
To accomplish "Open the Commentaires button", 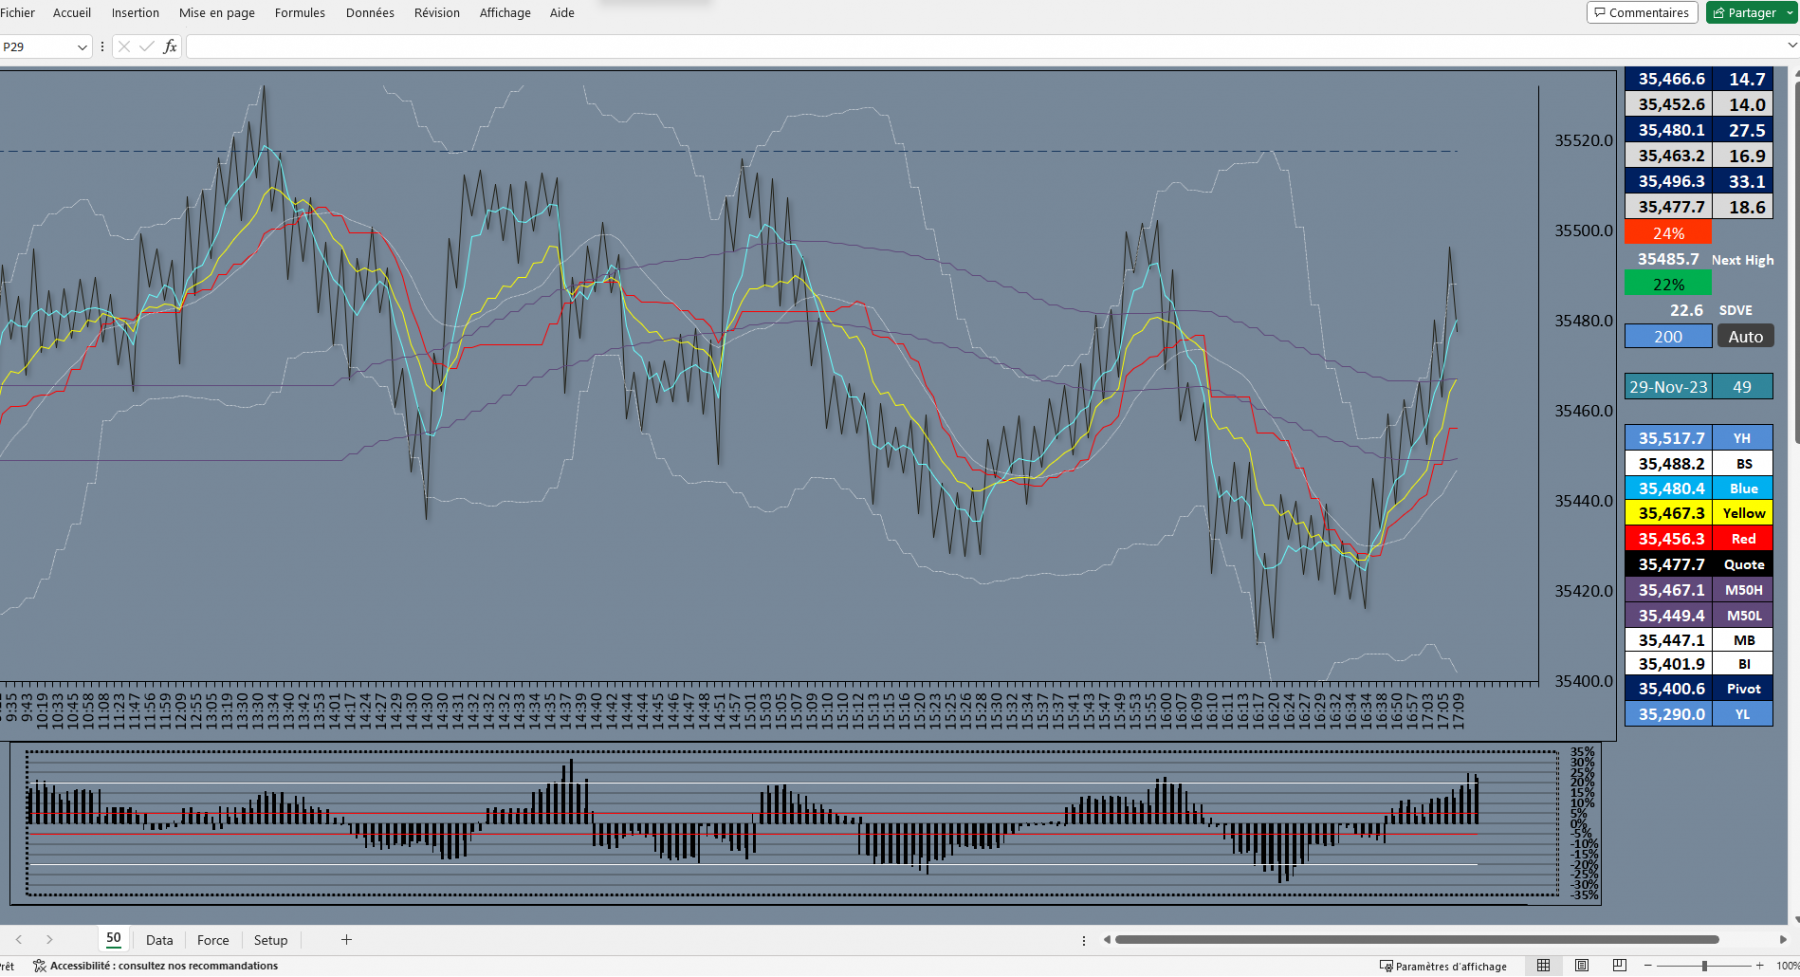I will [1642, 13].
